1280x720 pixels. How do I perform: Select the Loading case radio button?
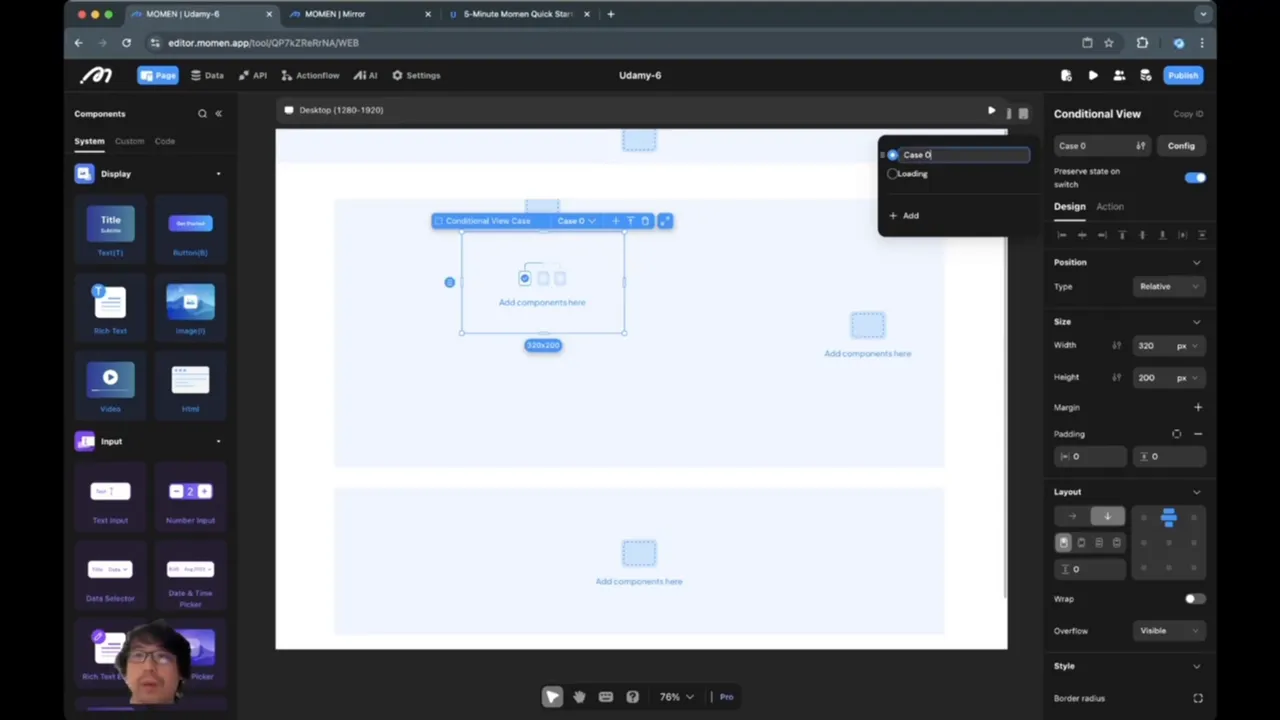(893, 174)
